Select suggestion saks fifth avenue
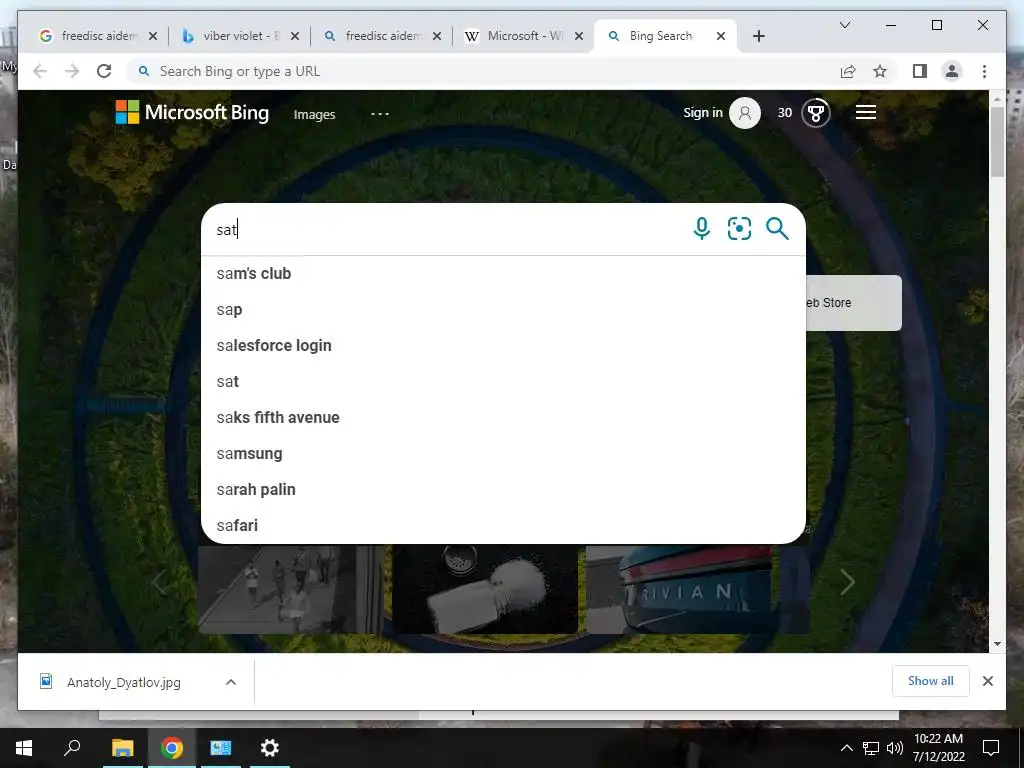Screen dimensions: 1024x768 coord(503,417)
